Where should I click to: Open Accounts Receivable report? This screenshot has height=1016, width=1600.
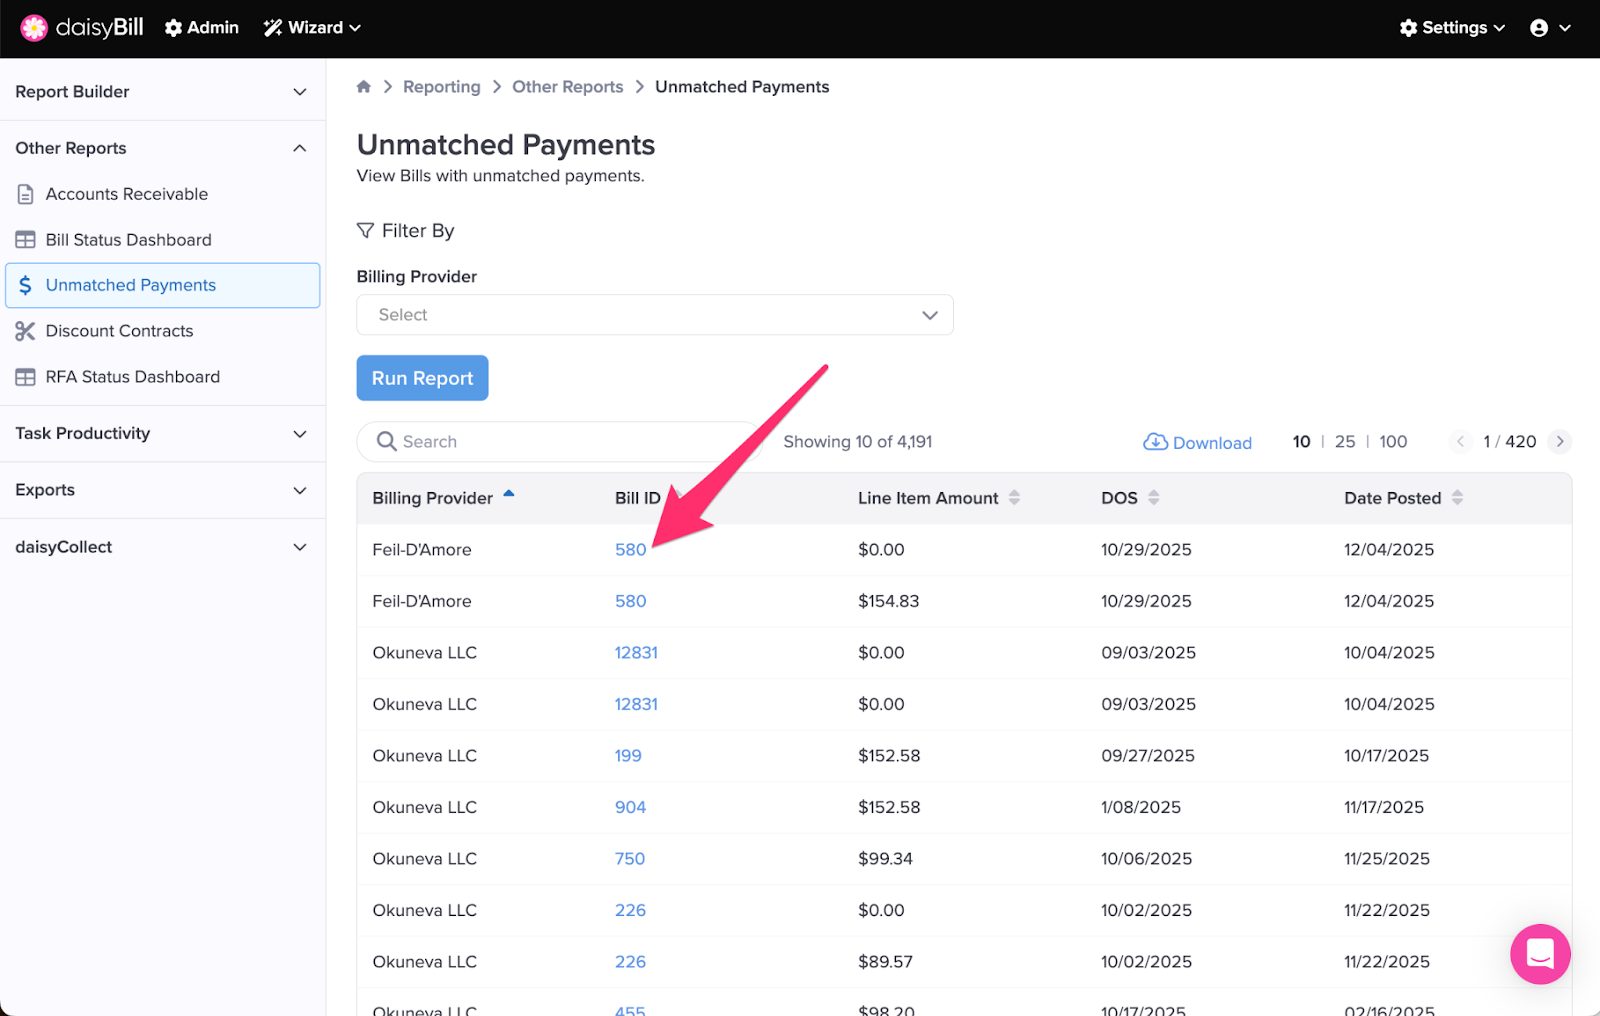[127, 194]
